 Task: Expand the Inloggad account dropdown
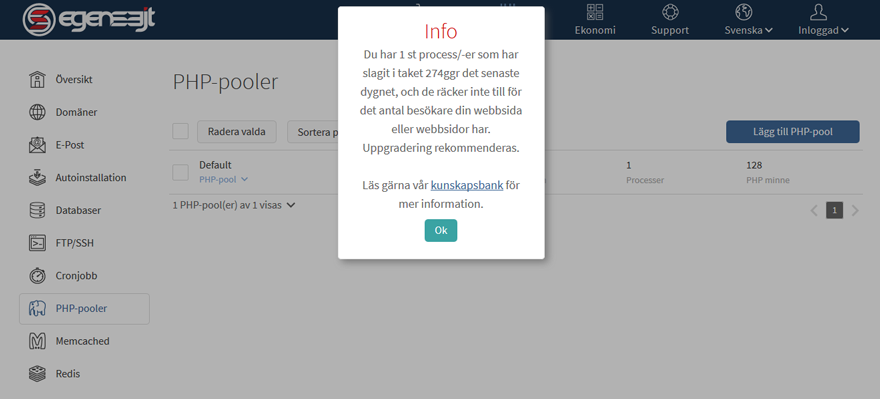click(823, 30)
